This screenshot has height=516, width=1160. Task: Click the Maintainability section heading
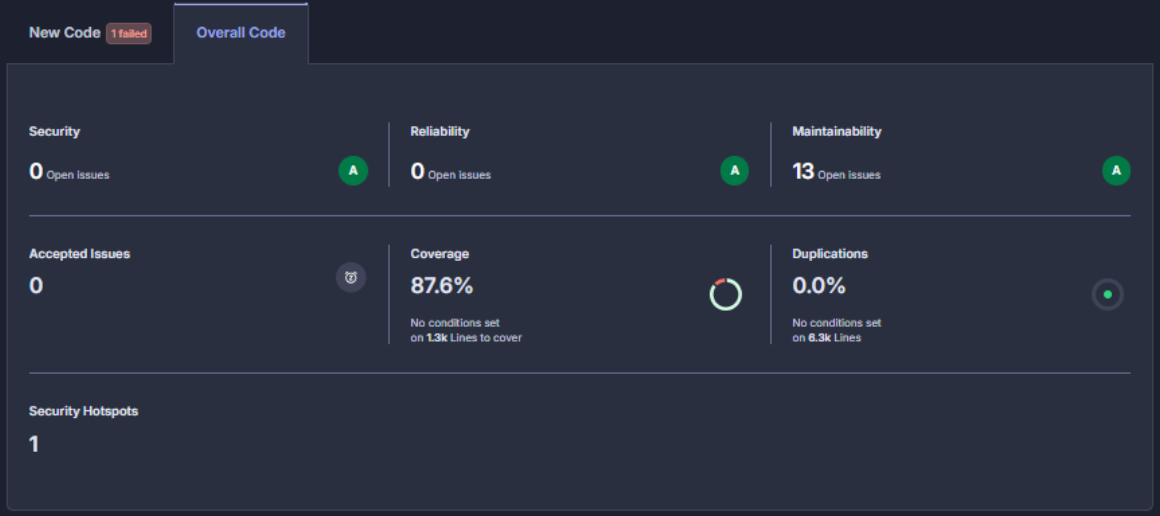[x=836, y=131]
